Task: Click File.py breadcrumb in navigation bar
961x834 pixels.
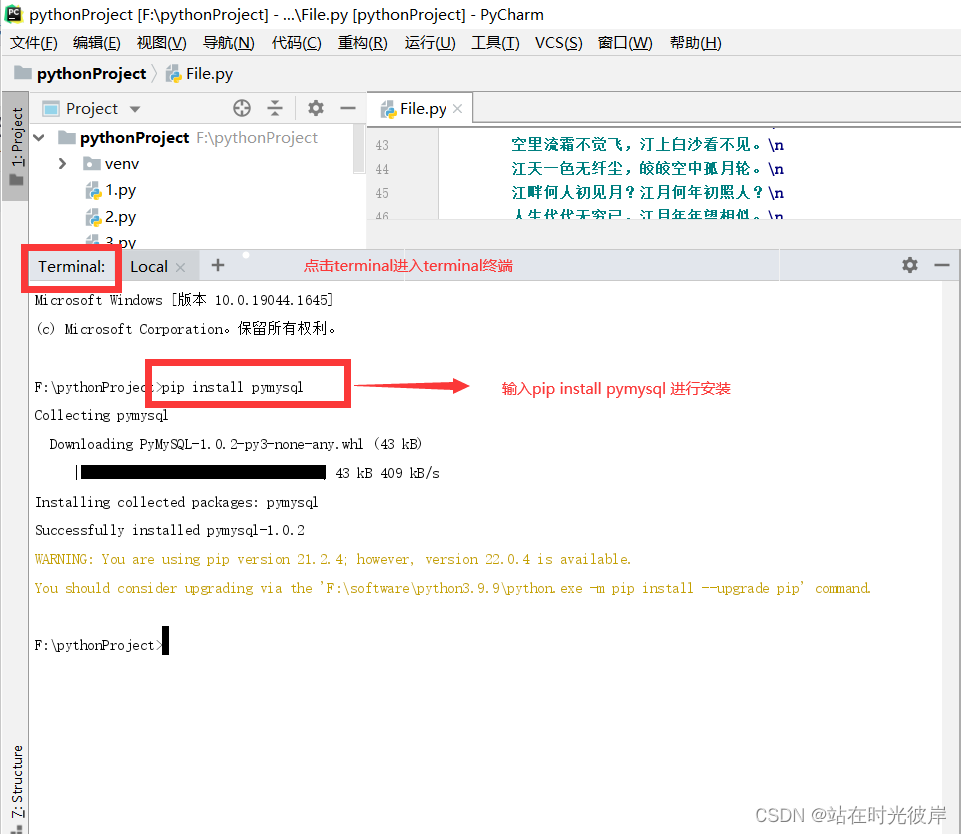Action: [209, 74]
